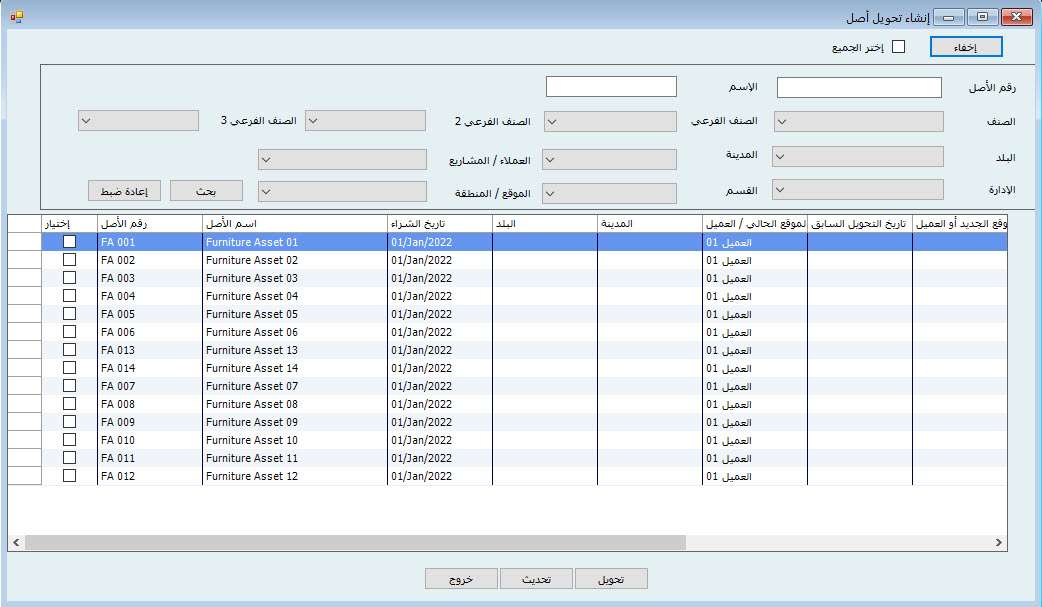Image resolution: width=1042 pixels, height=607 pixels.
Task: Open the الصنف الفرعي subcategory dropdown
Action: [610, 122]
